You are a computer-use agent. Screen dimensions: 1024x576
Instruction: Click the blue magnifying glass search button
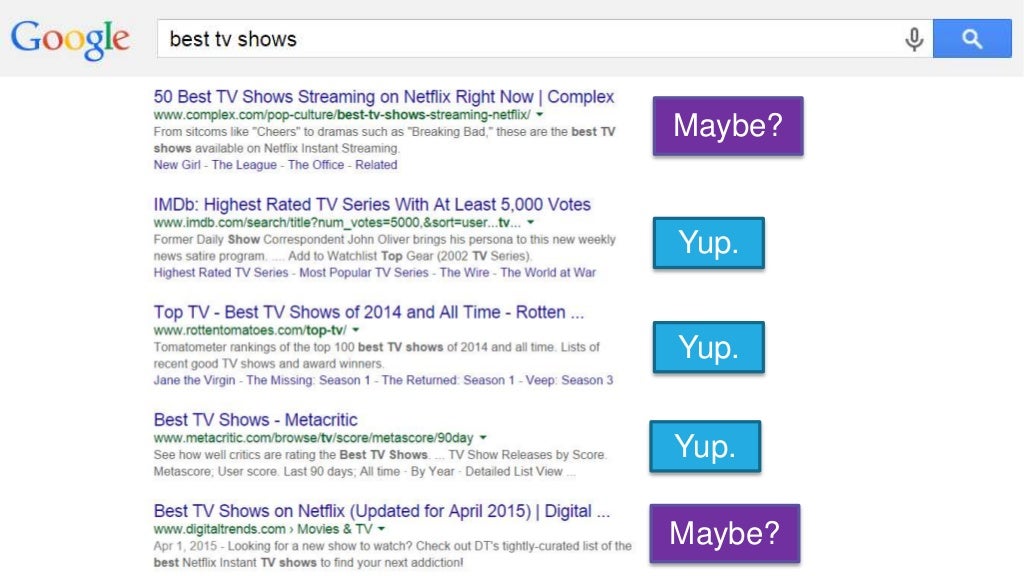click(972, 39)
